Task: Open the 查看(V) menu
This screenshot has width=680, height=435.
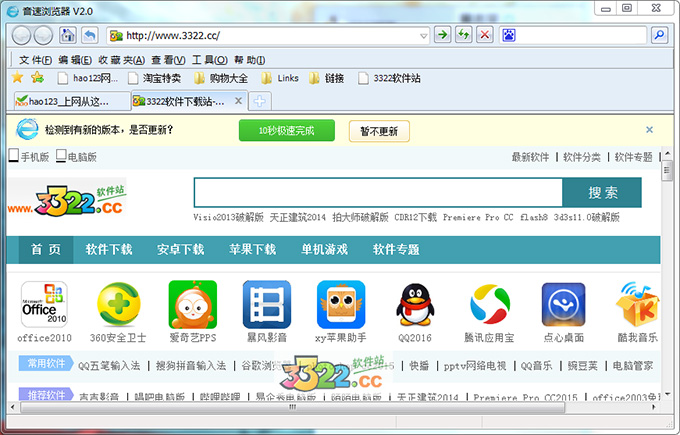Action: 168,60
